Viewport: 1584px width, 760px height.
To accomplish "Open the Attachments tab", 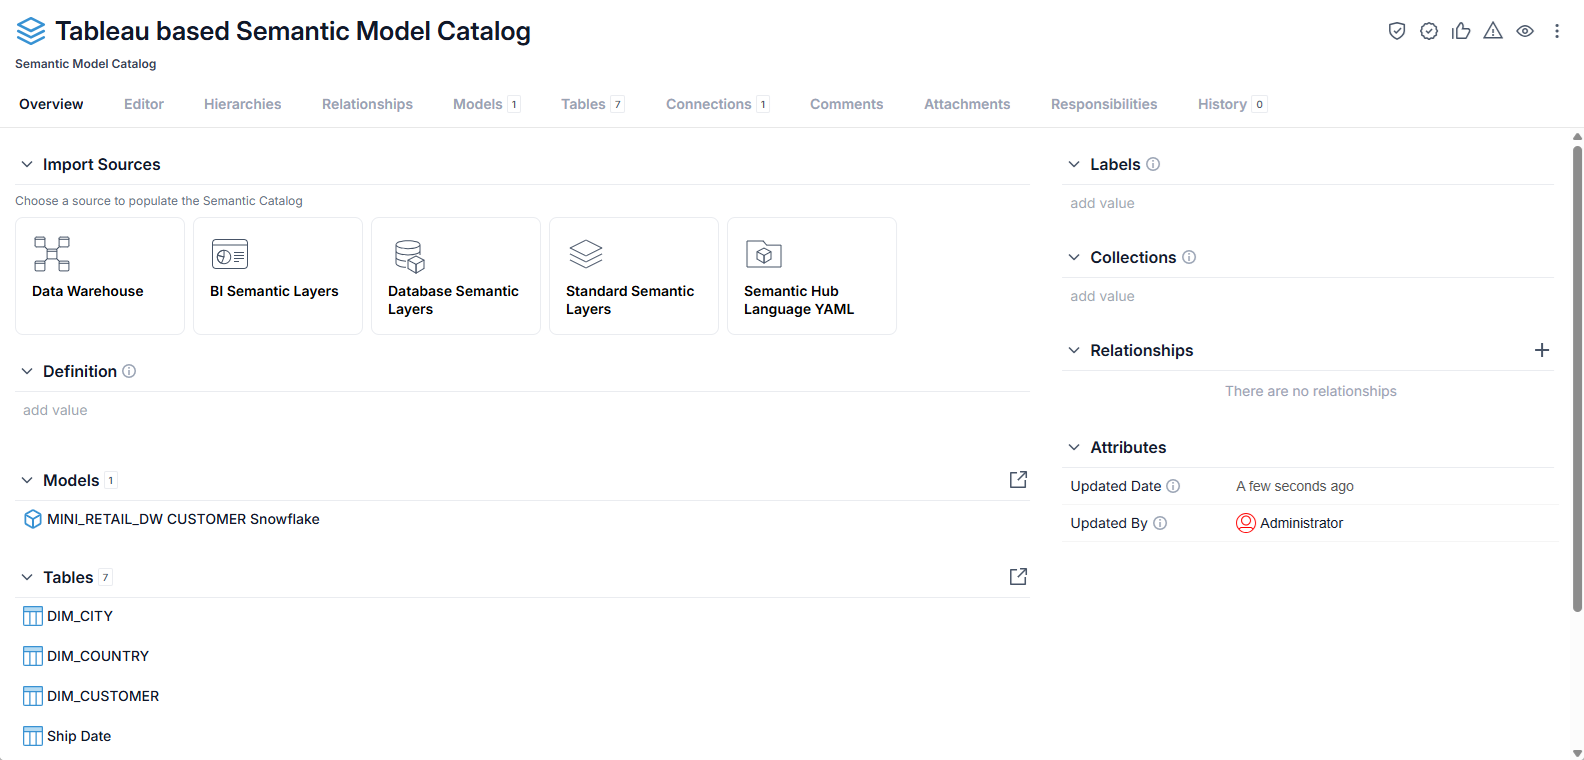I will coord(967,104).
